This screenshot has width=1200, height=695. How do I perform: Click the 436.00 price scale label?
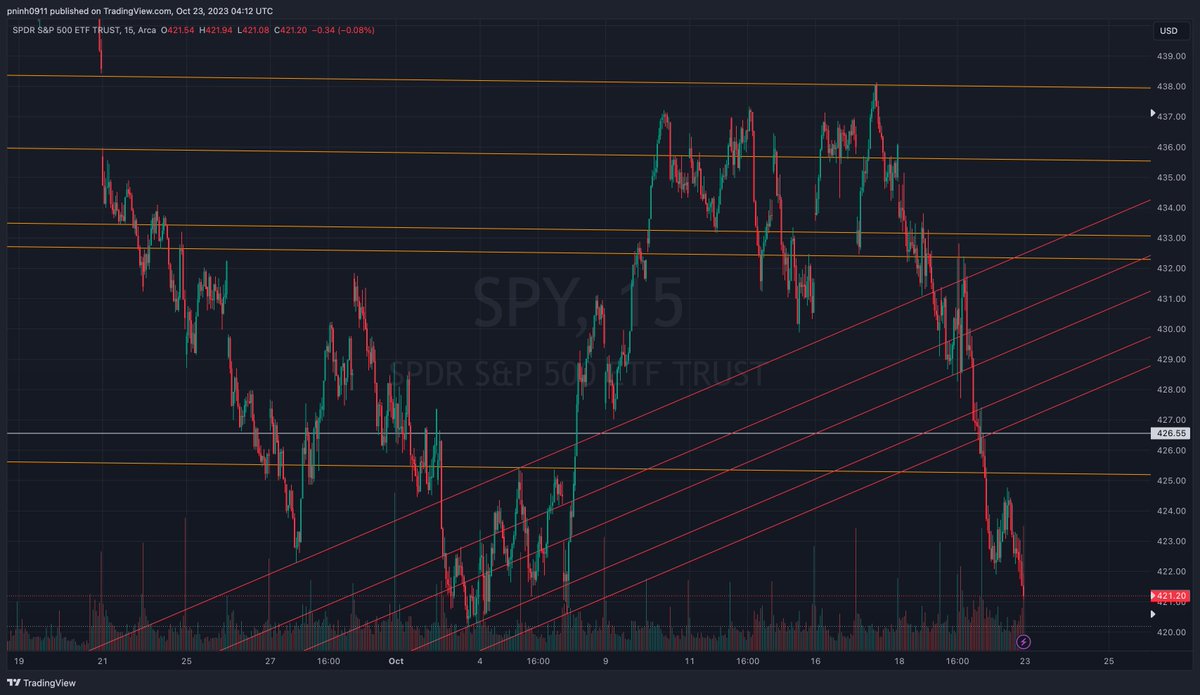click(1172, 147)
